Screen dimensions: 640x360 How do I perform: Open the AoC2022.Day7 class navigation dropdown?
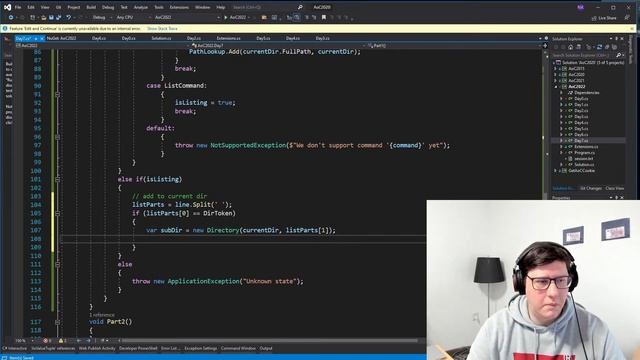(x=278, y=46)
